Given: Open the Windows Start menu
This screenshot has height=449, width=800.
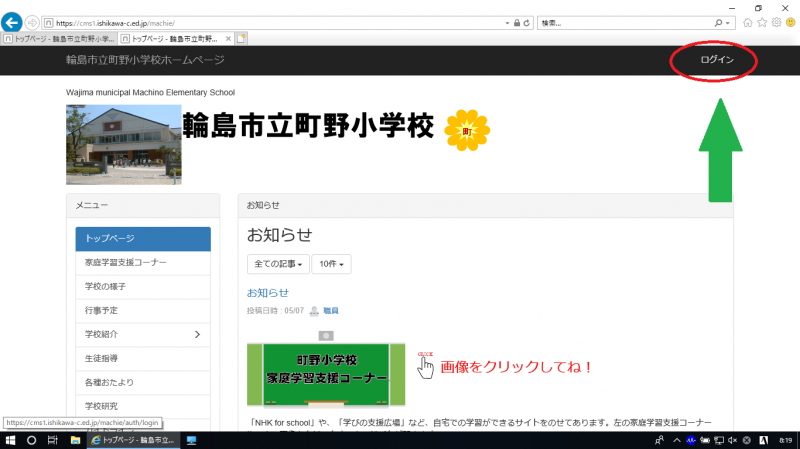Looking at the screenshot, I should tap(9, 440).
